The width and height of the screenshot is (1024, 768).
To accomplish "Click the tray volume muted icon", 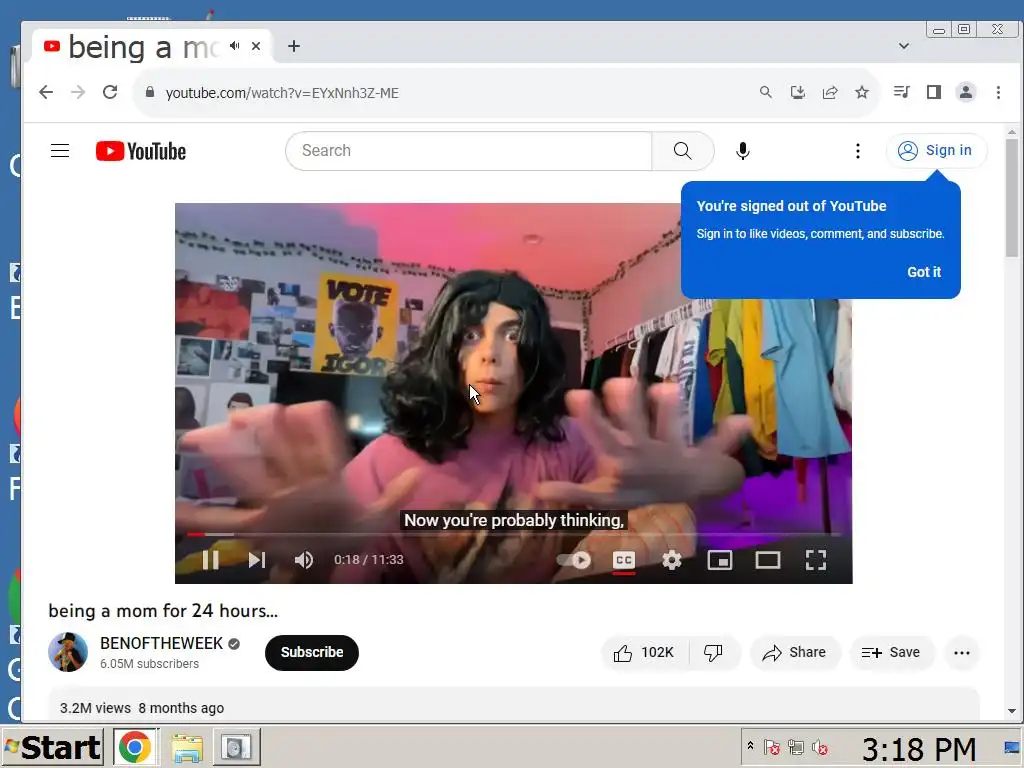I will pyautogui.click(x=820, y=747).
